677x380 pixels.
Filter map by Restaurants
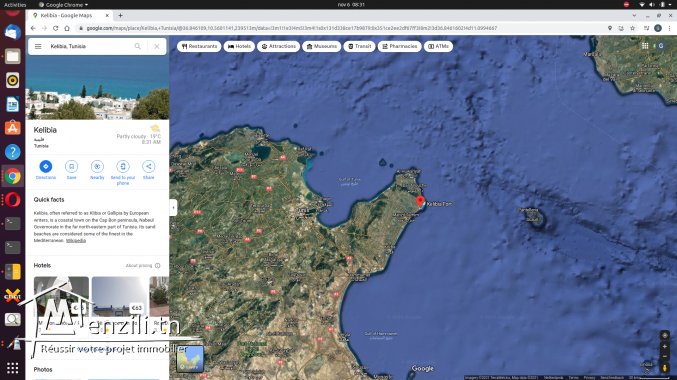click(x=199, y=46)
